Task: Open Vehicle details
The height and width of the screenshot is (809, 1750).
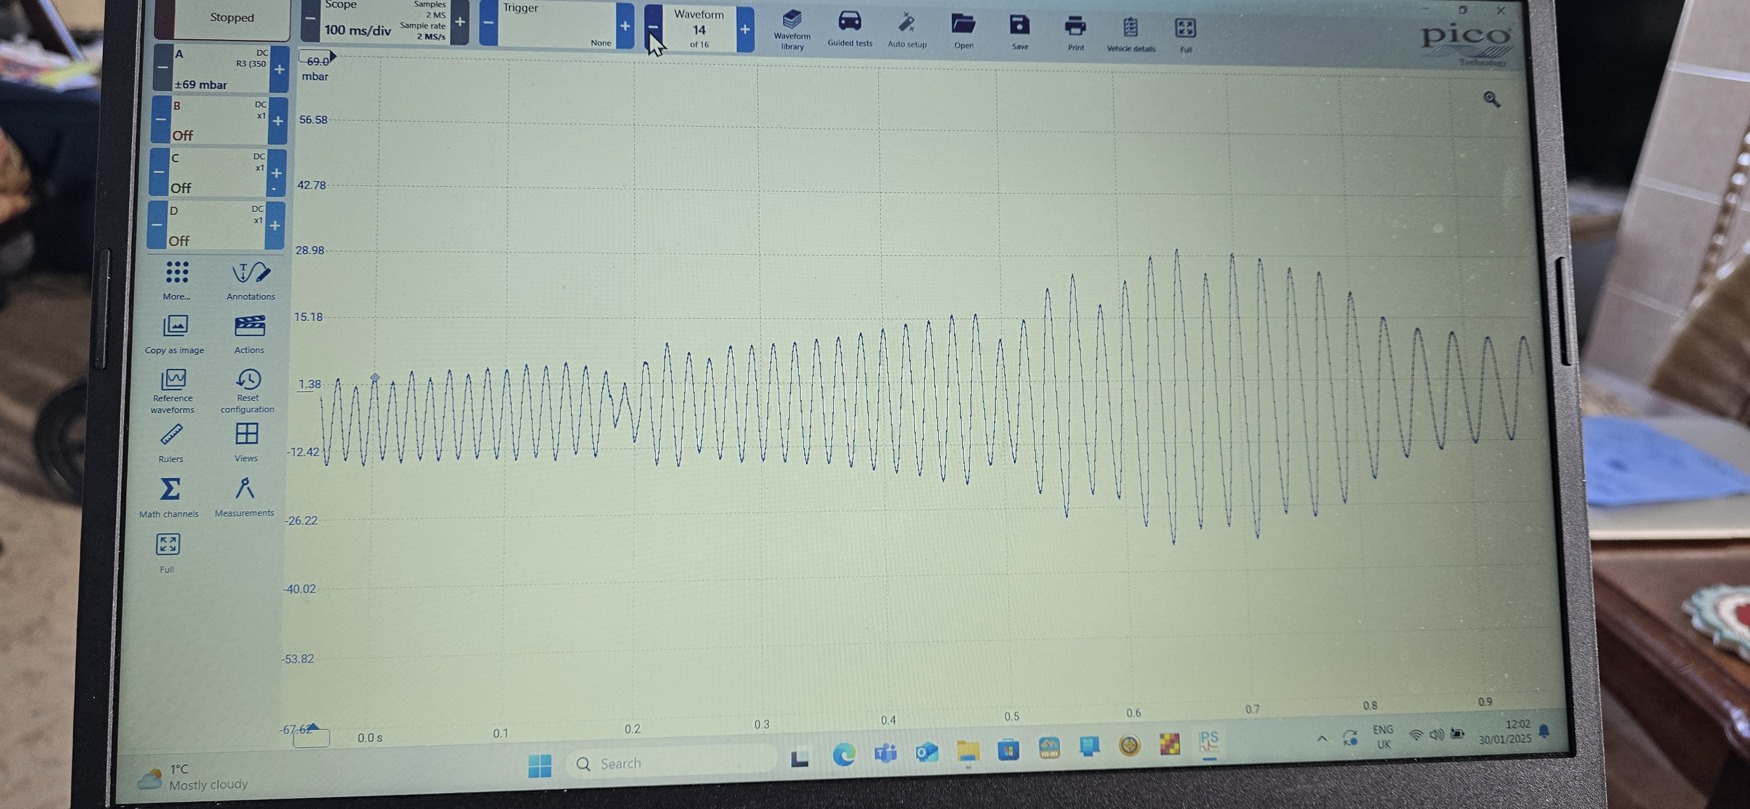Action: (1130, 33)
